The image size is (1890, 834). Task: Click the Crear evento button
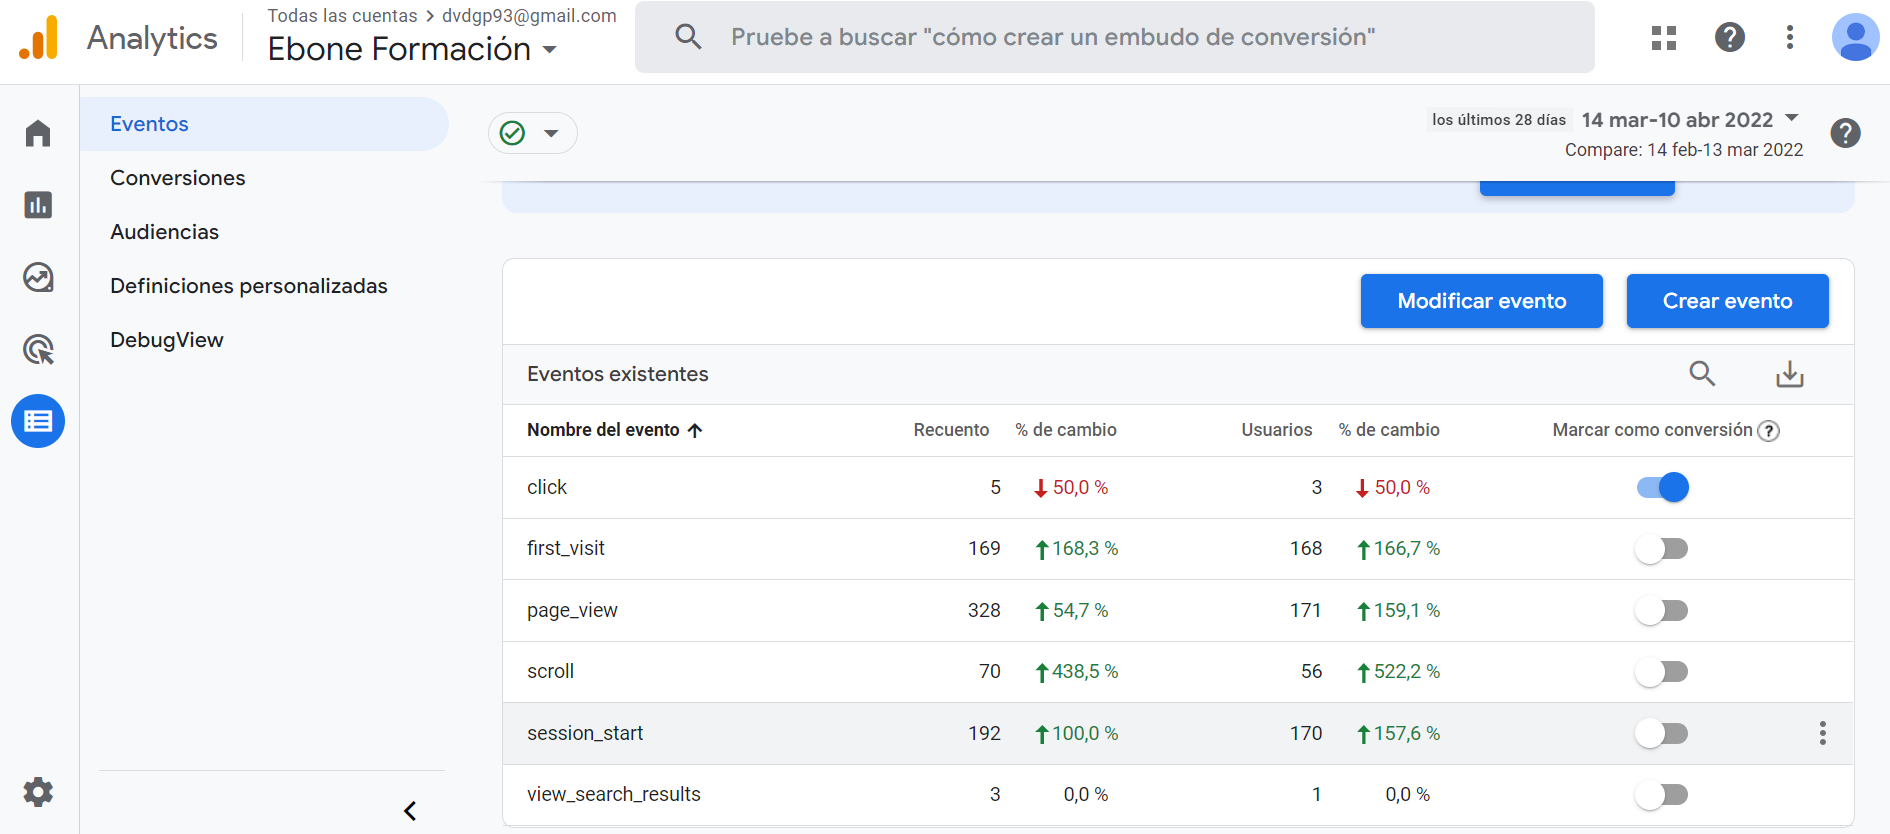pos(1727,301)
